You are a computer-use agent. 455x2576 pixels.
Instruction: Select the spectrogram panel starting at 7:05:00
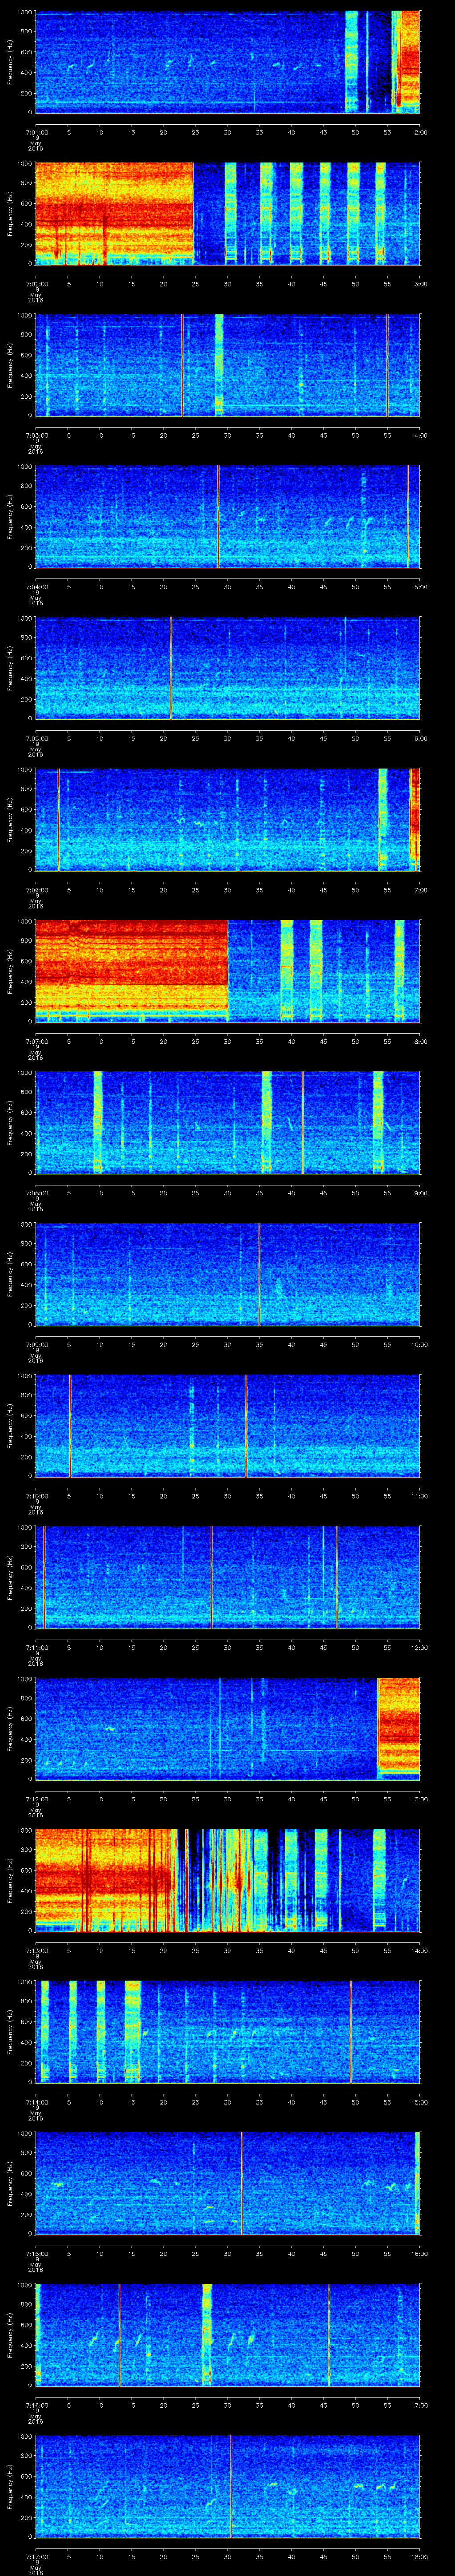click(x=228, y=668)
